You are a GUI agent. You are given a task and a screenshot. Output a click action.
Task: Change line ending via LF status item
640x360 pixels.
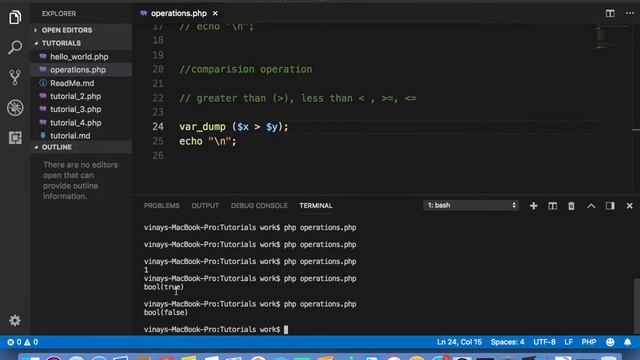pyautogui.click(x=568, y=342)
